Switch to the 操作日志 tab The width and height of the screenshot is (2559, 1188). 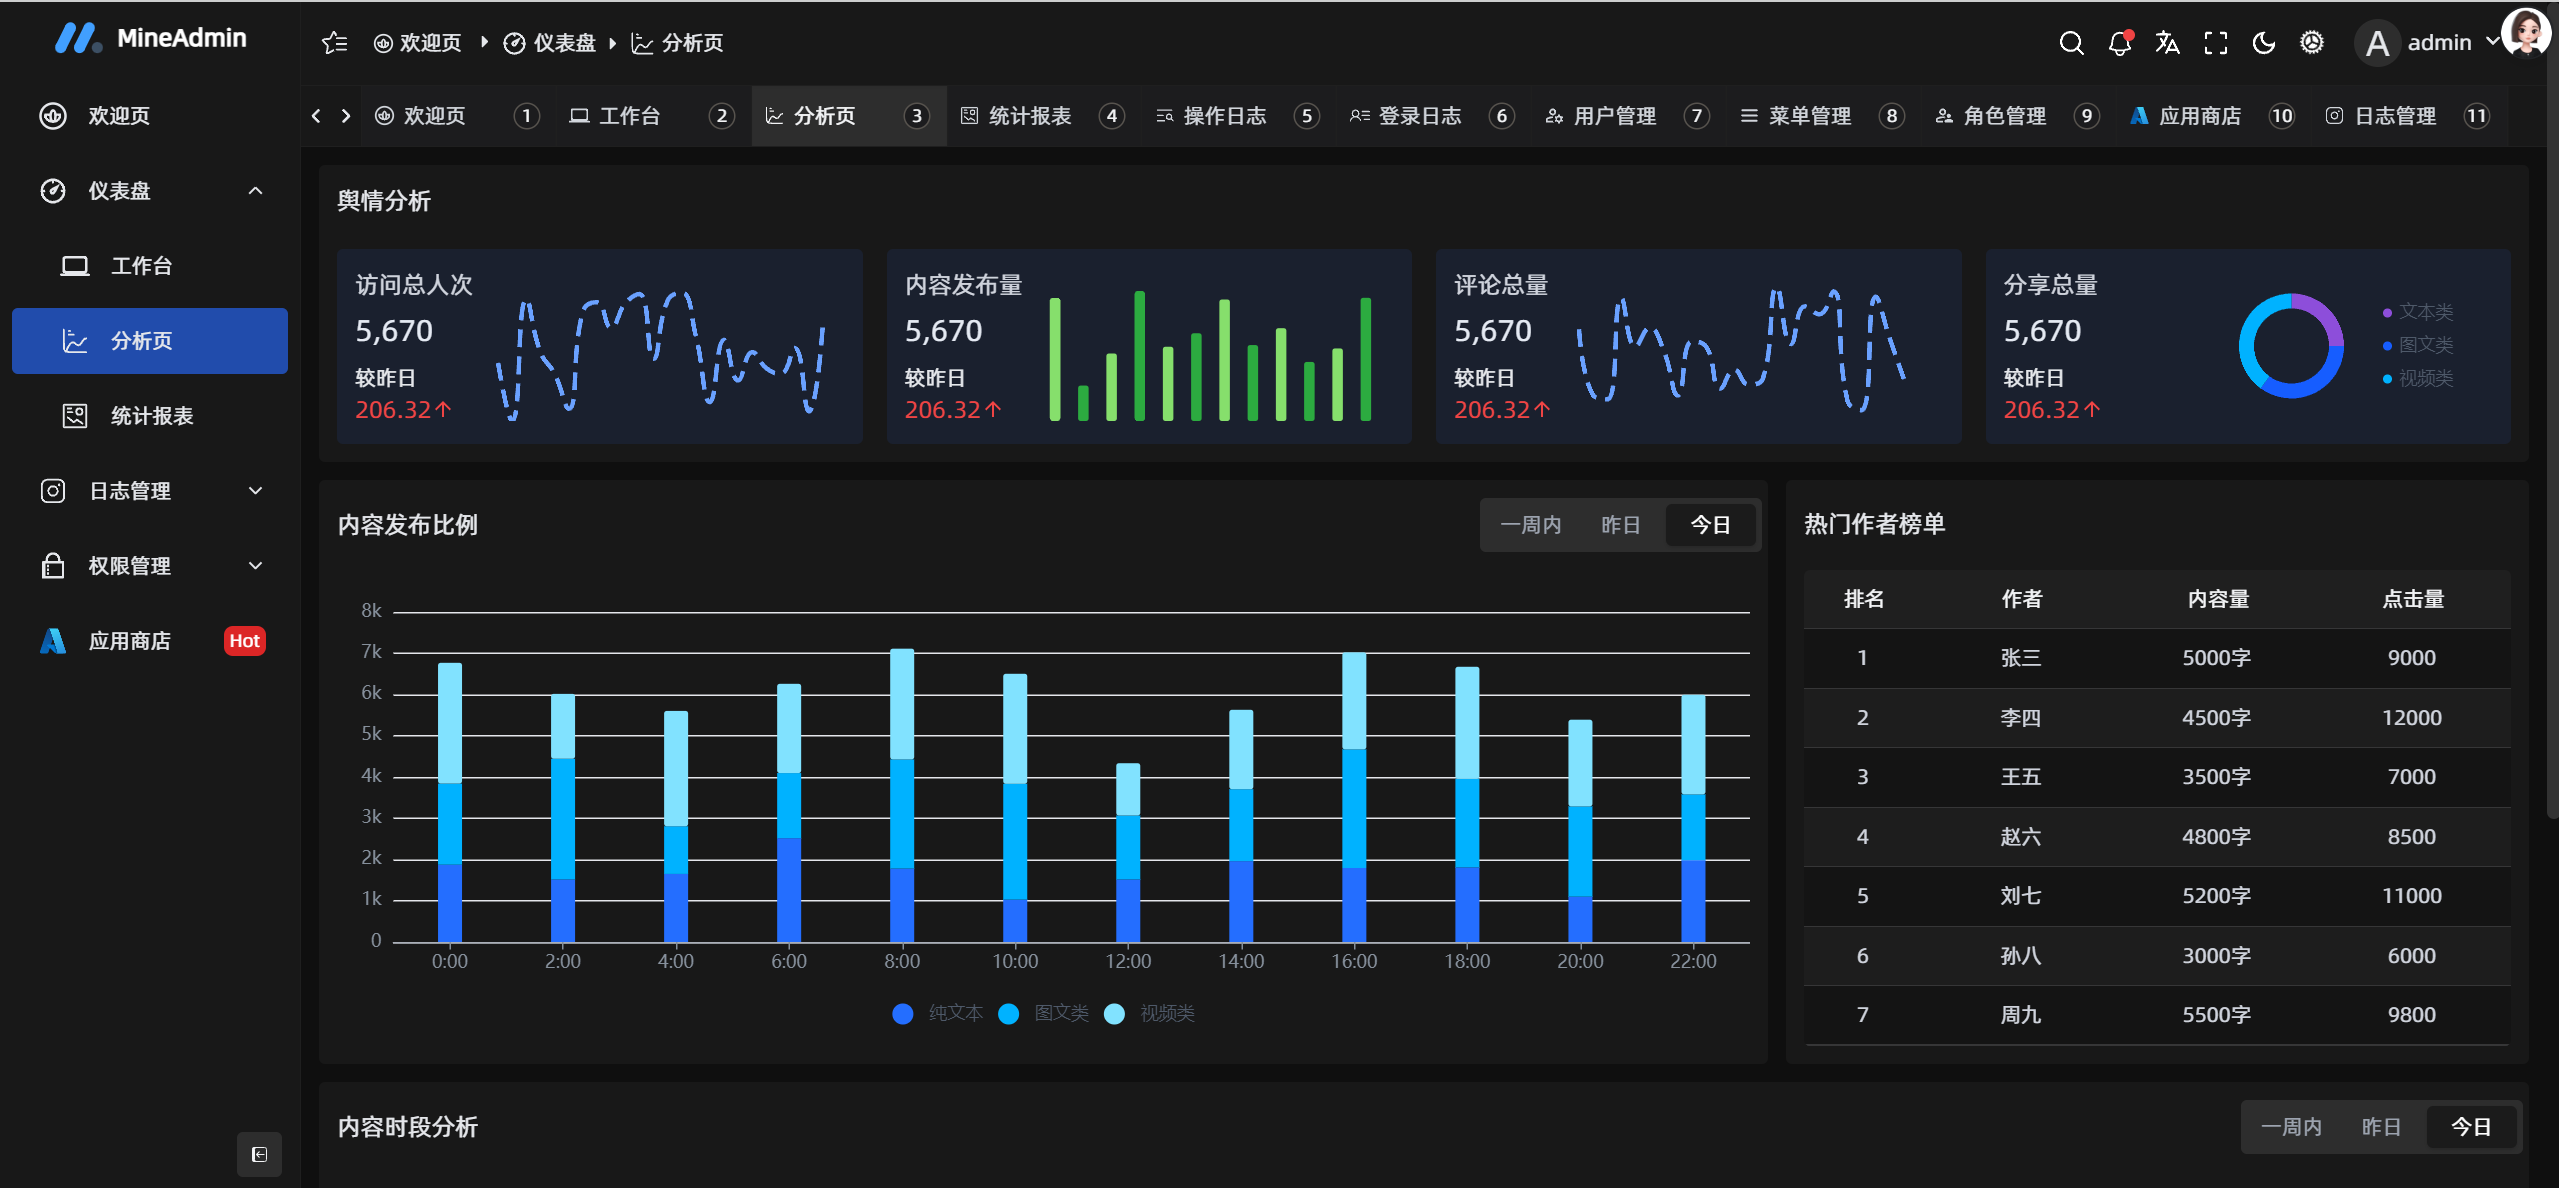click(1226, 115)
